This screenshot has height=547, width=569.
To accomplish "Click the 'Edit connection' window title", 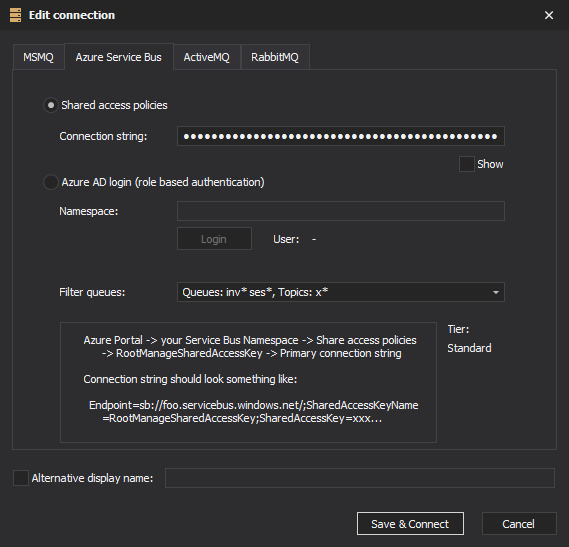I will (x=72, y=15).
